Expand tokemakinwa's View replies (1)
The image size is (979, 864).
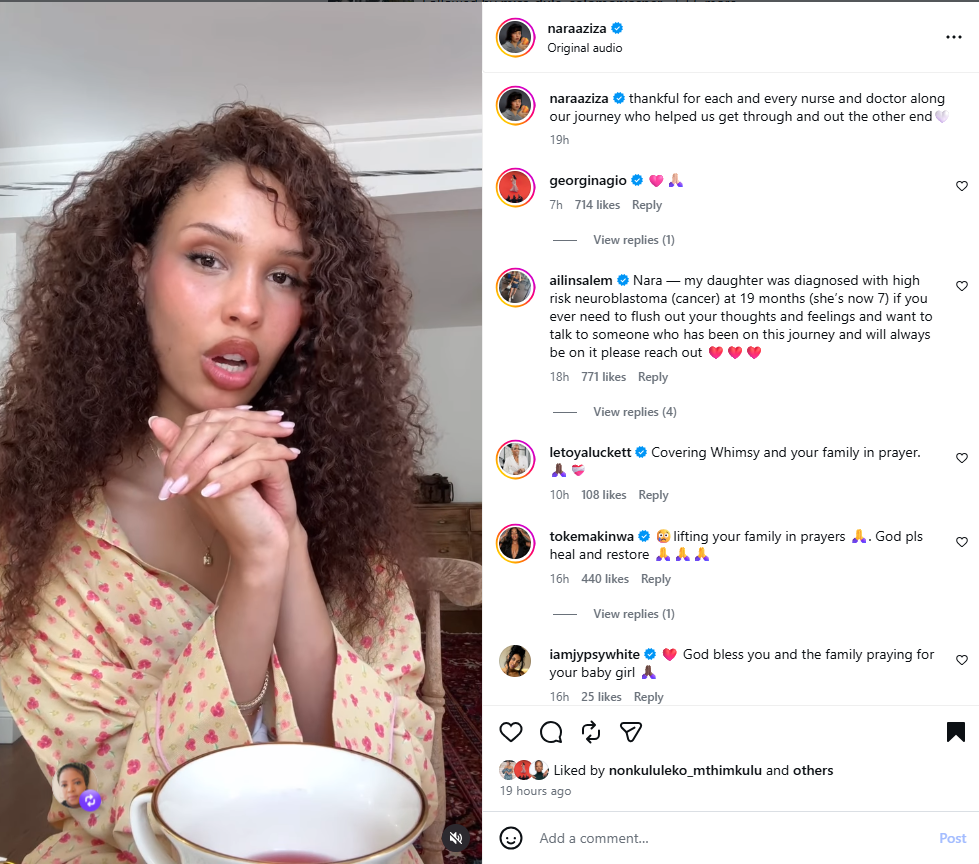point(634,614)
